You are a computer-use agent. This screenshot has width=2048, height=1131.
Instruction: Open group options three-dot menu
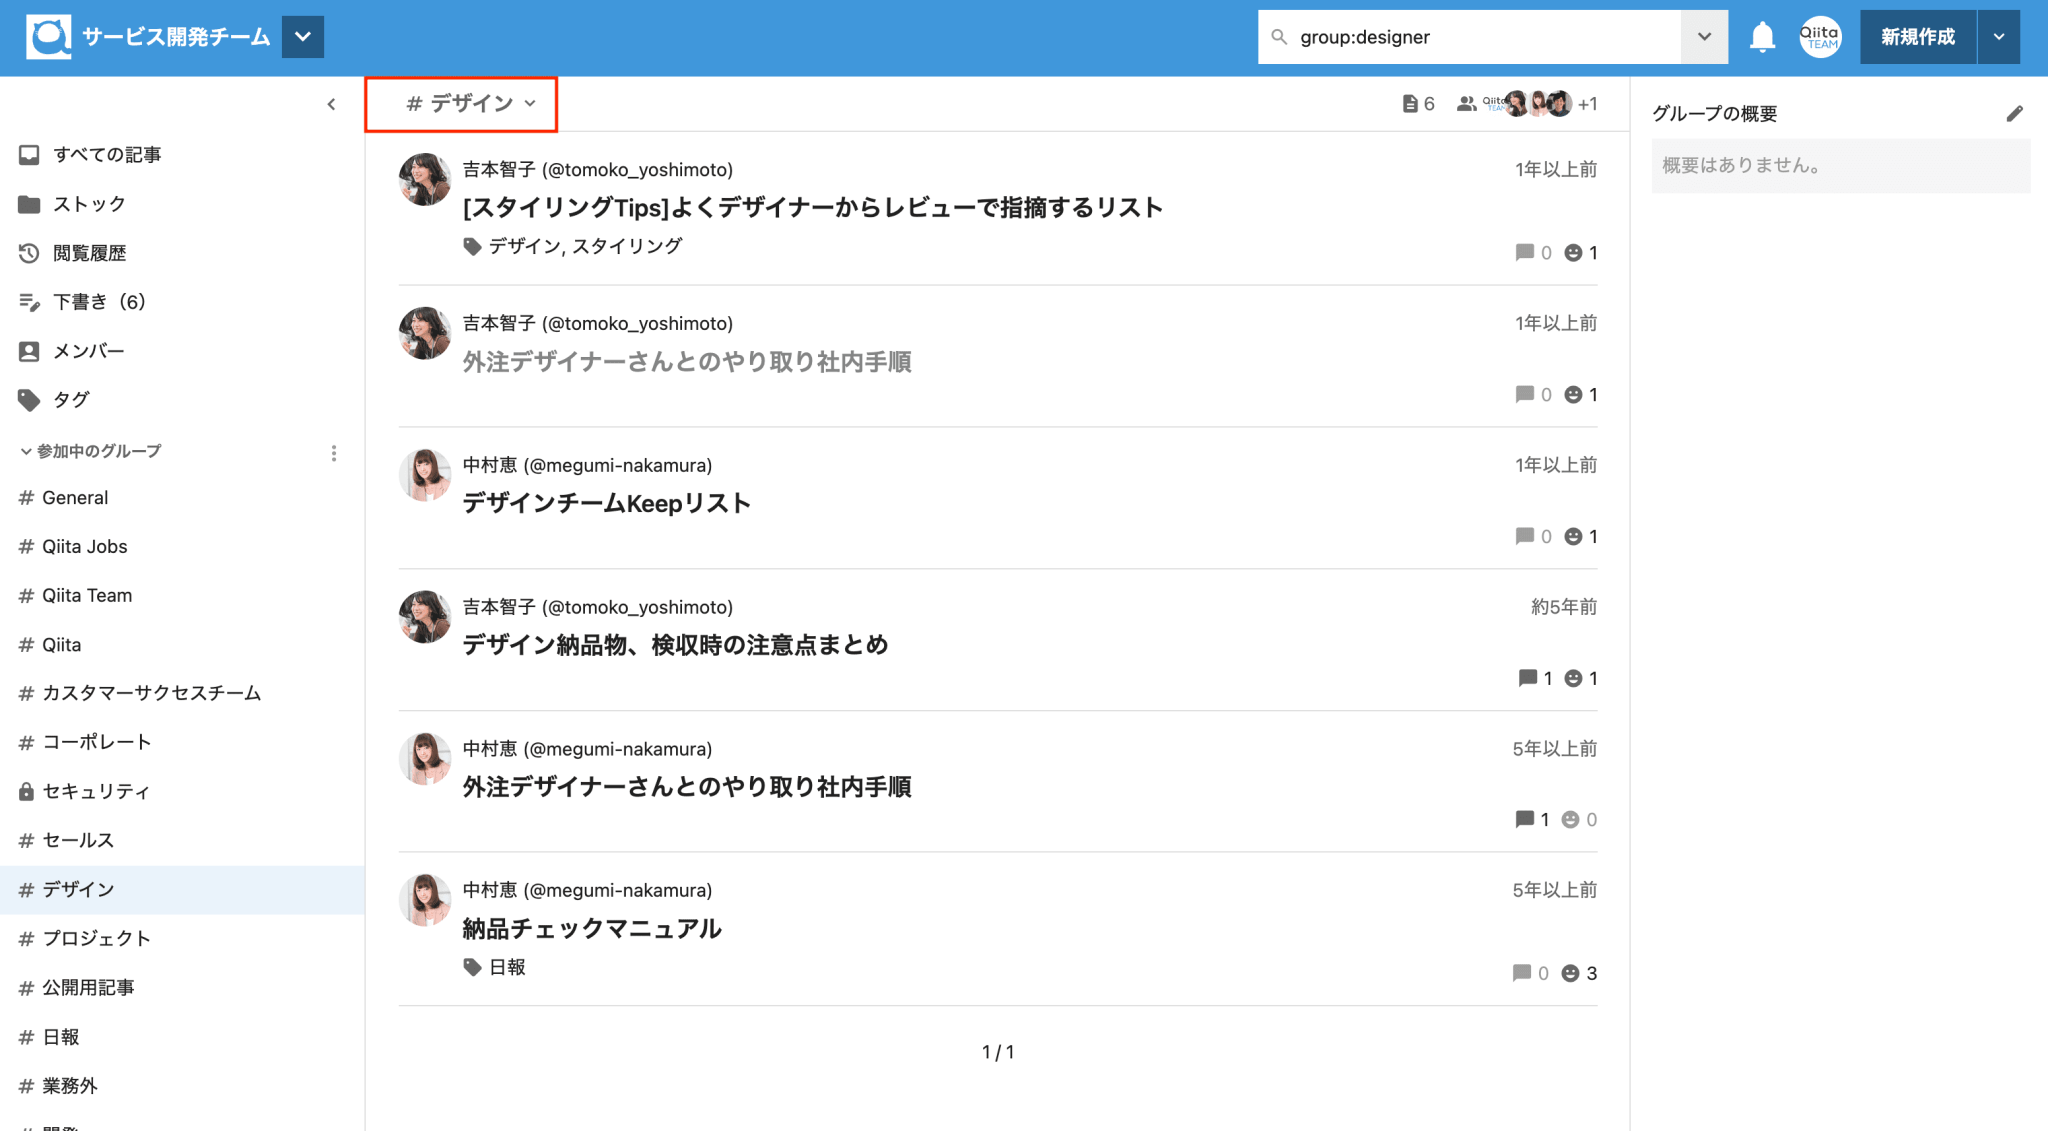pos(334,453)
